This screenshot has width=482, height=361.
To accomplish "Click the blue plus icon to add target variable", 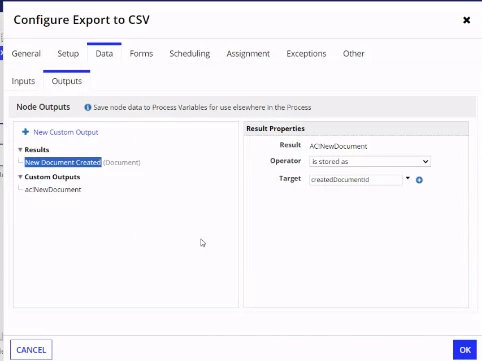I will [x=419, y=180].
